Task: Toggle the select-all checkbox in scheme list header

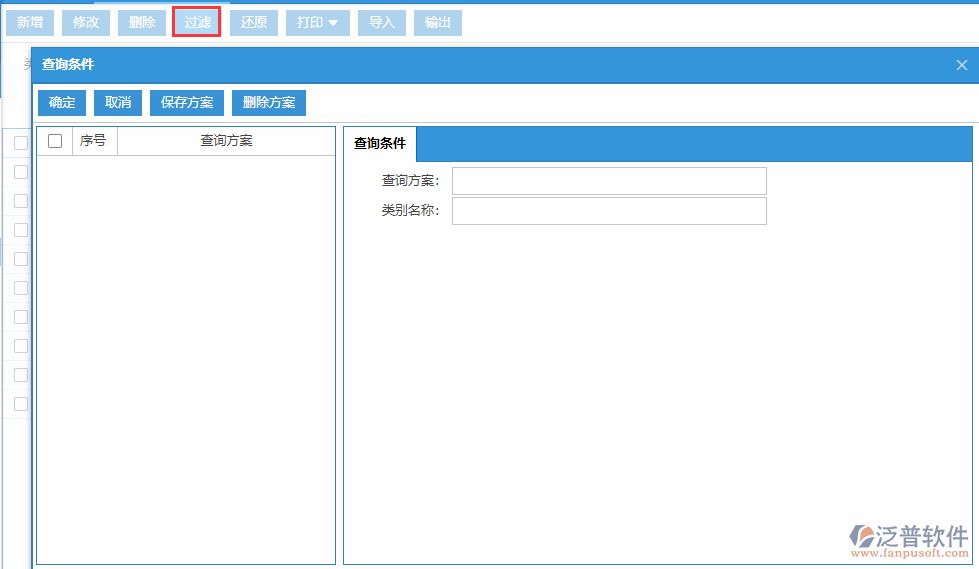Action: point(55,141)
